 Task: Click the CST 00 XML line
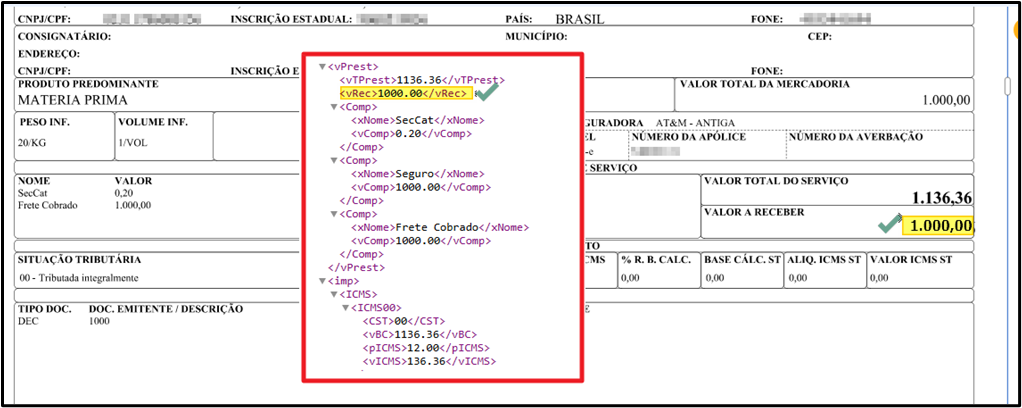[404, 321]
